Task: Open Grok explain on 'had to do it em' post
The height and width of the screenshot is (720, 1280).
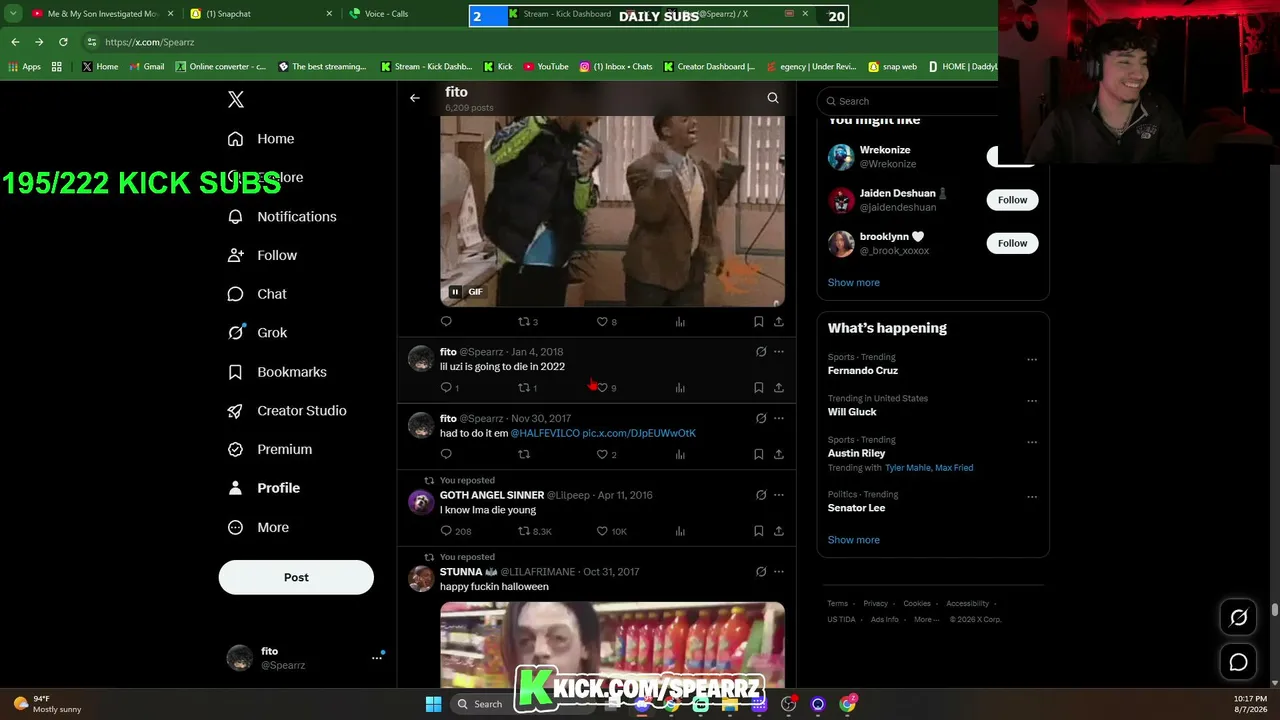Action: (761, 418)
